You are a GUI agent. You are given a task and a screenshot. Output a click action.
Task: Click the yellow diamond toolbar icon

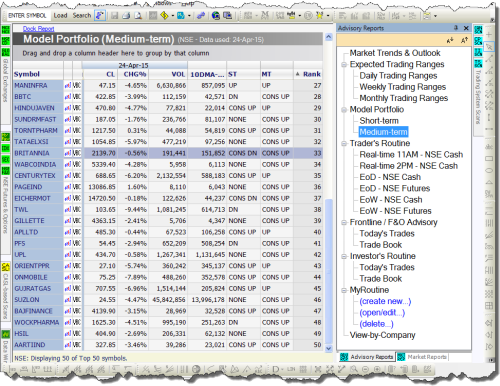pyautogui.click(x=164, y=15)
